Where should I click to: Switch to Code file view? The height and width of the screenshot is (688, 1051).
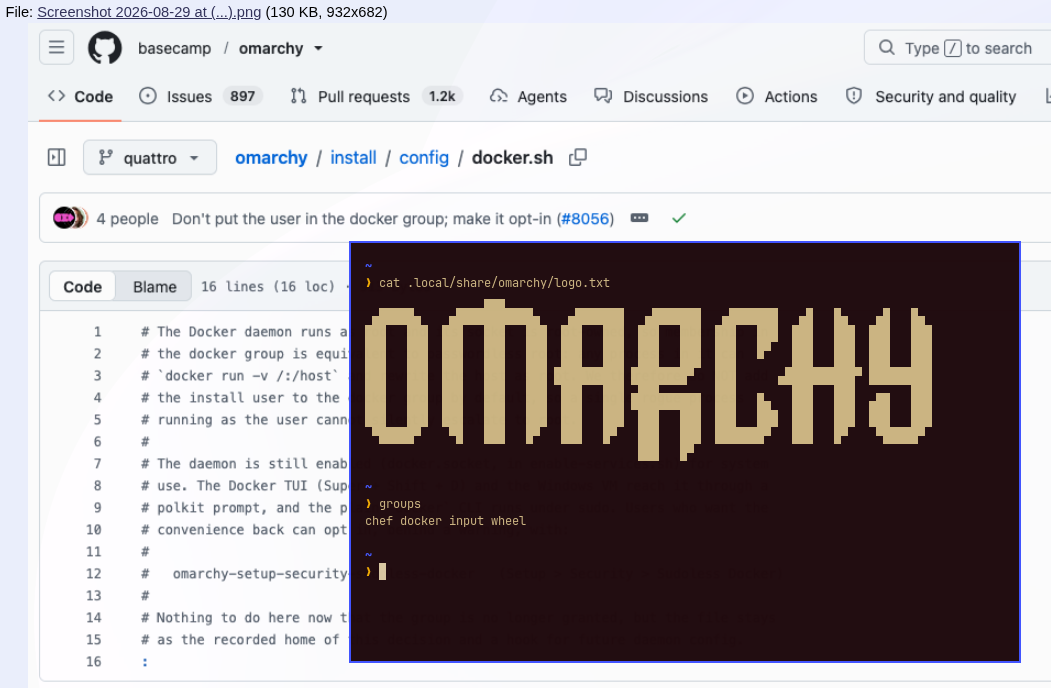82,287
